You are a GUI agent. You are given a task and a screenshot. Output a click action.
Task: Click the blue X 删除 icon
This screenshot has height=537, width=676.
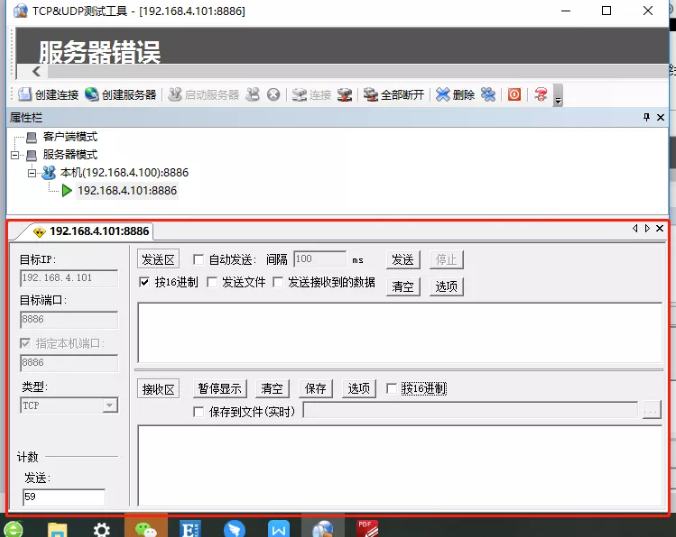[442, 94]
